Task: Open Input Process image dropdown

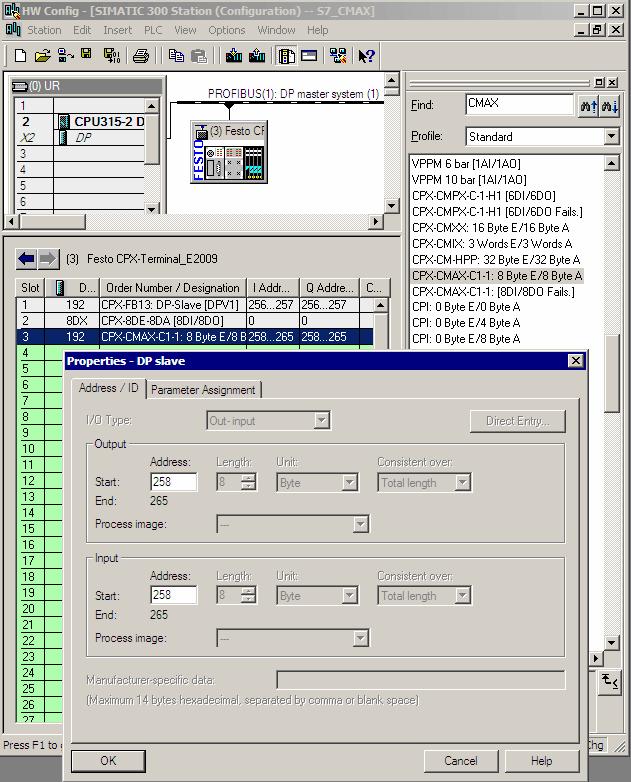Action: (361, 638)
